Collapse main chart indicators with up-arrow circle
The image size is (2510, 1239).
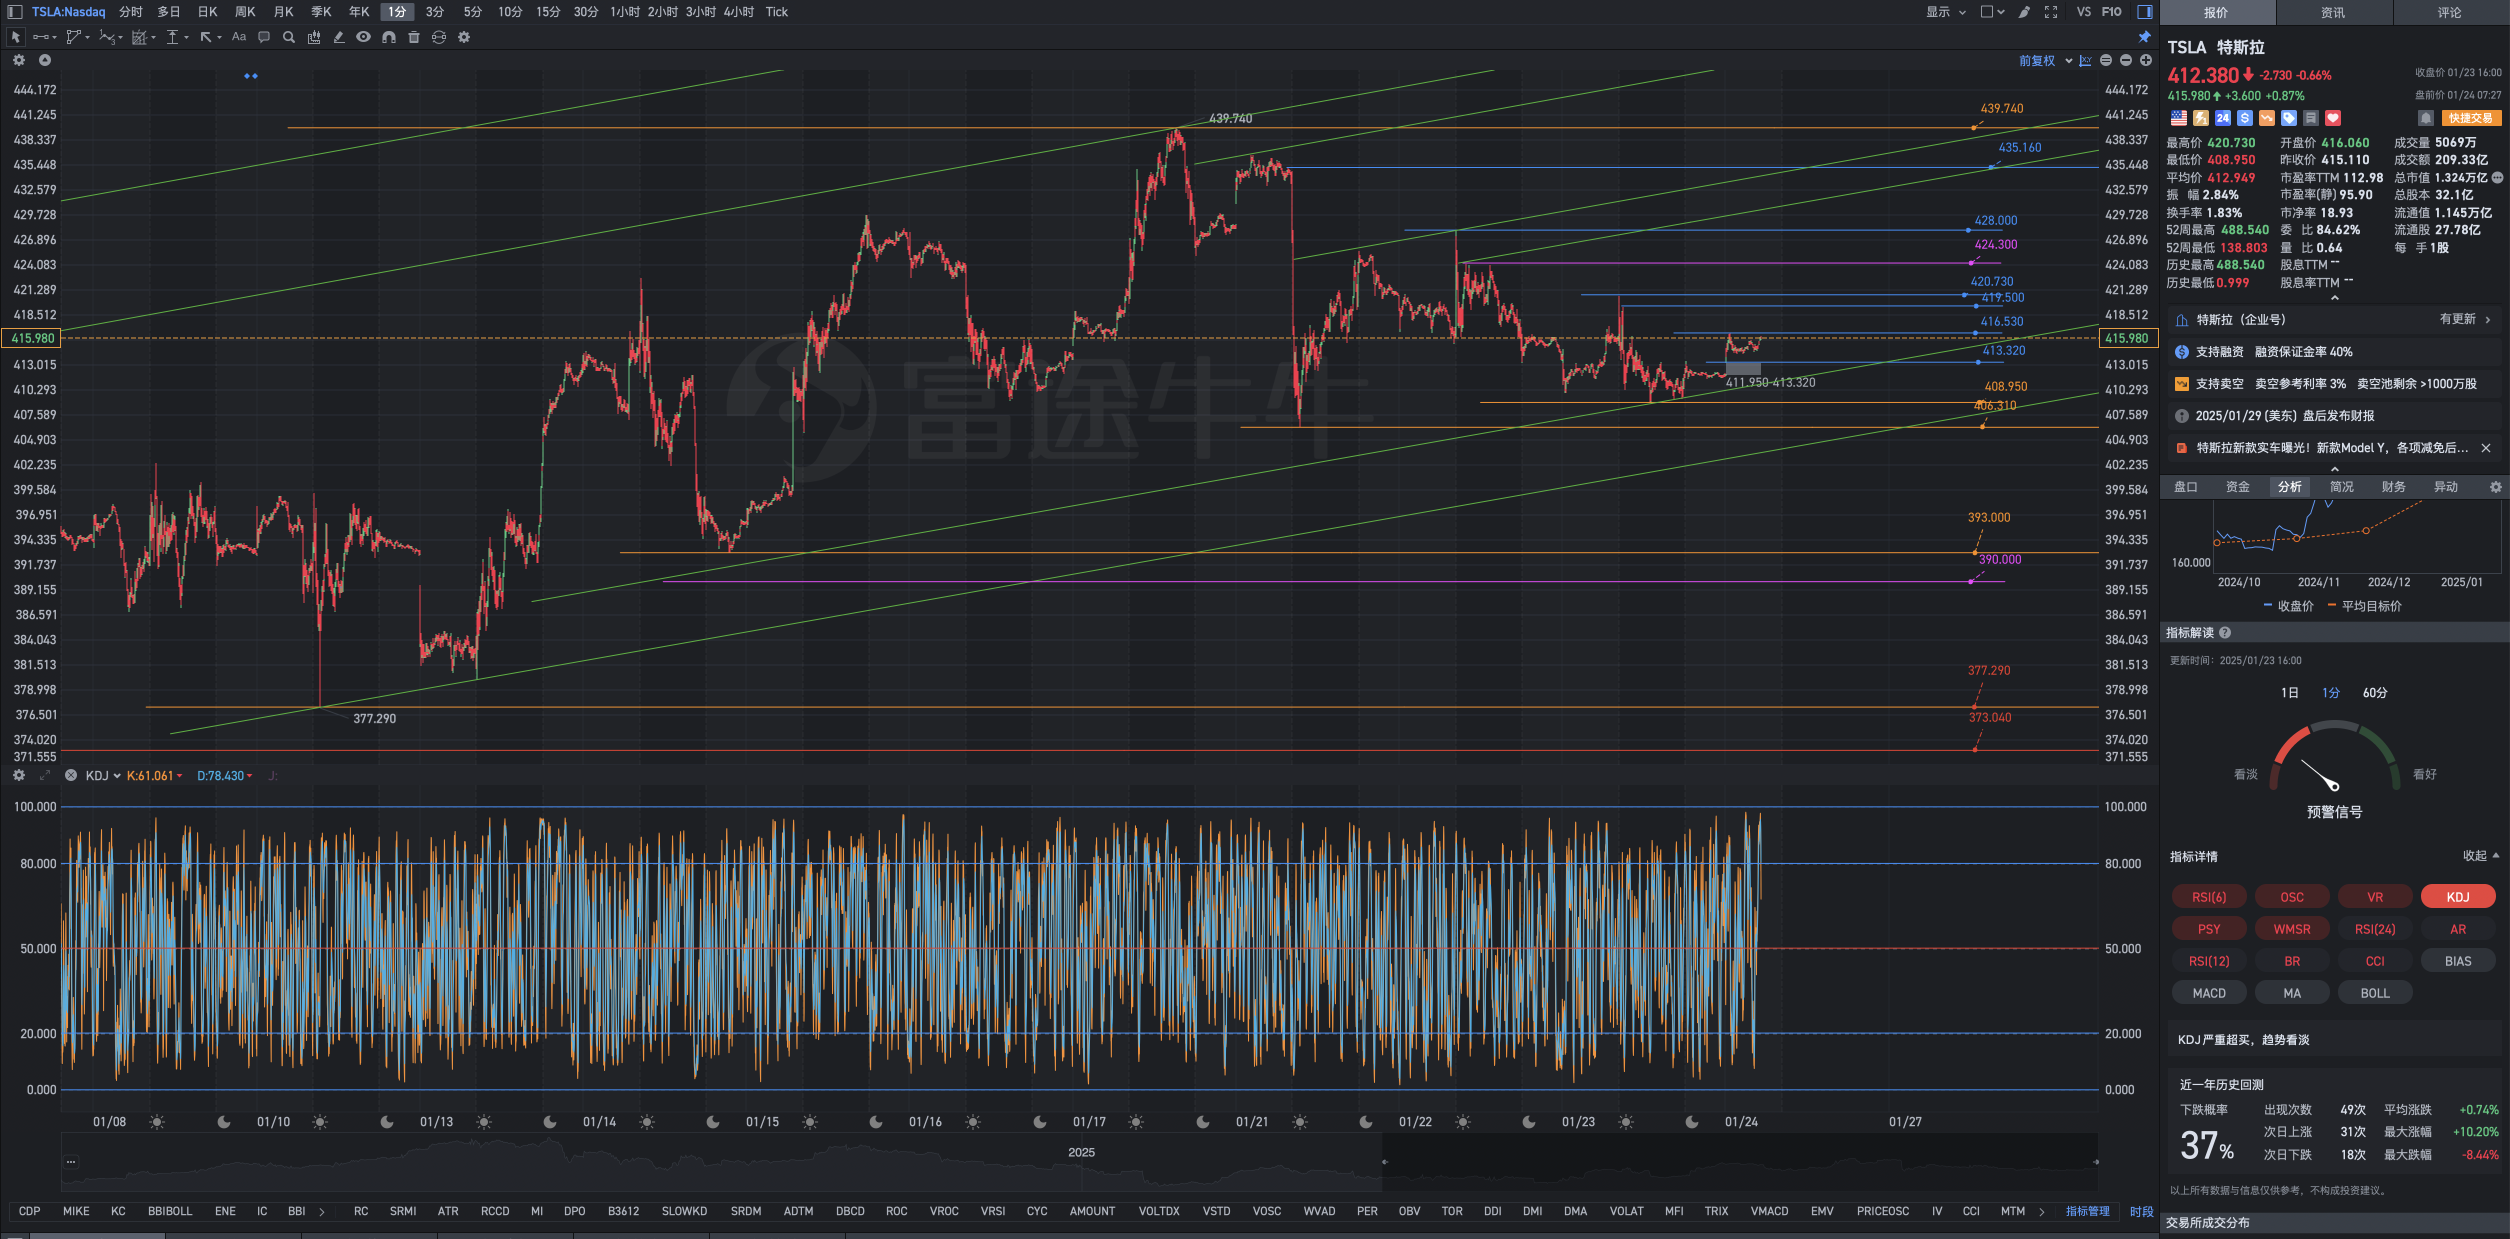(45, 60)
